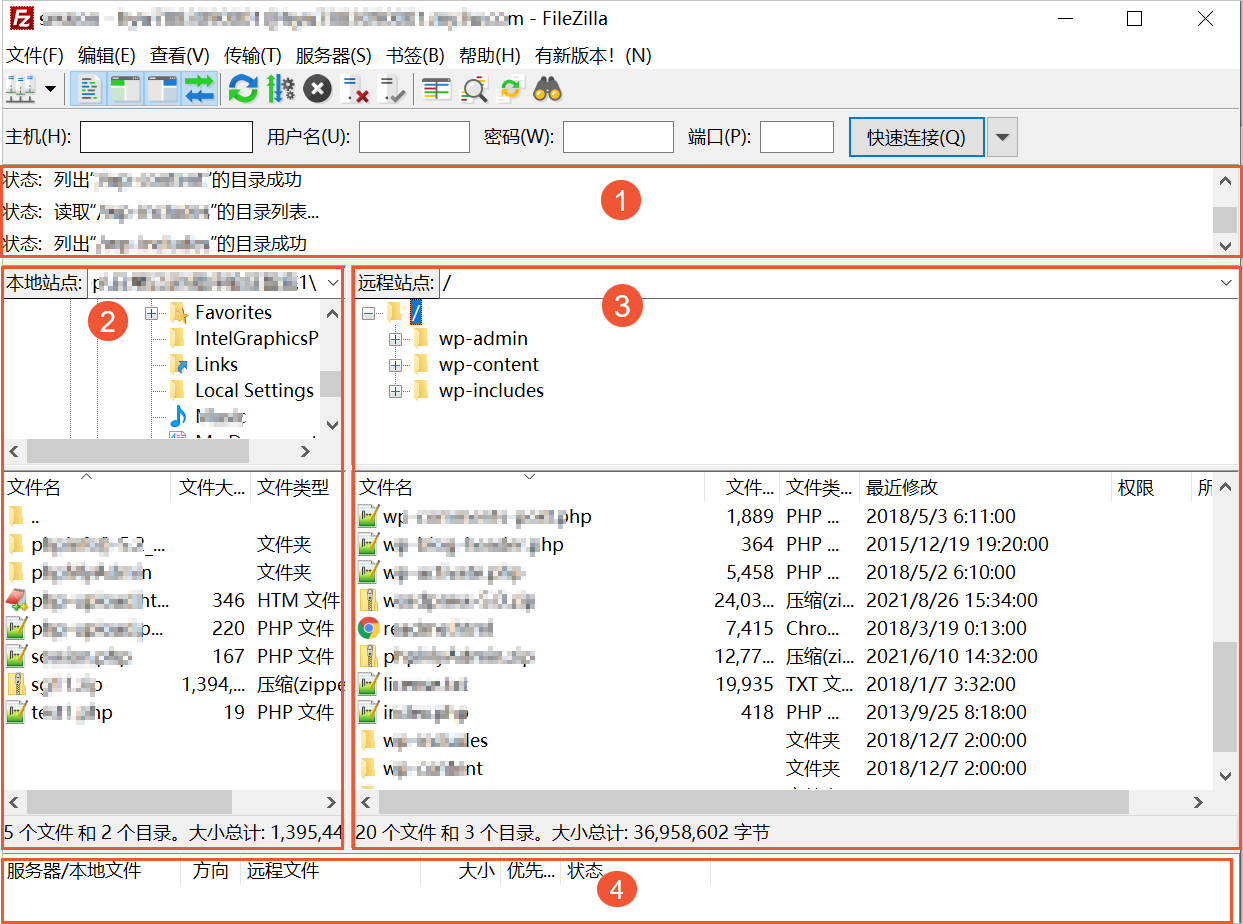Search for files with the binoculars icon
This screenshot has height=924, width=1243.
[x=547, y=90]
